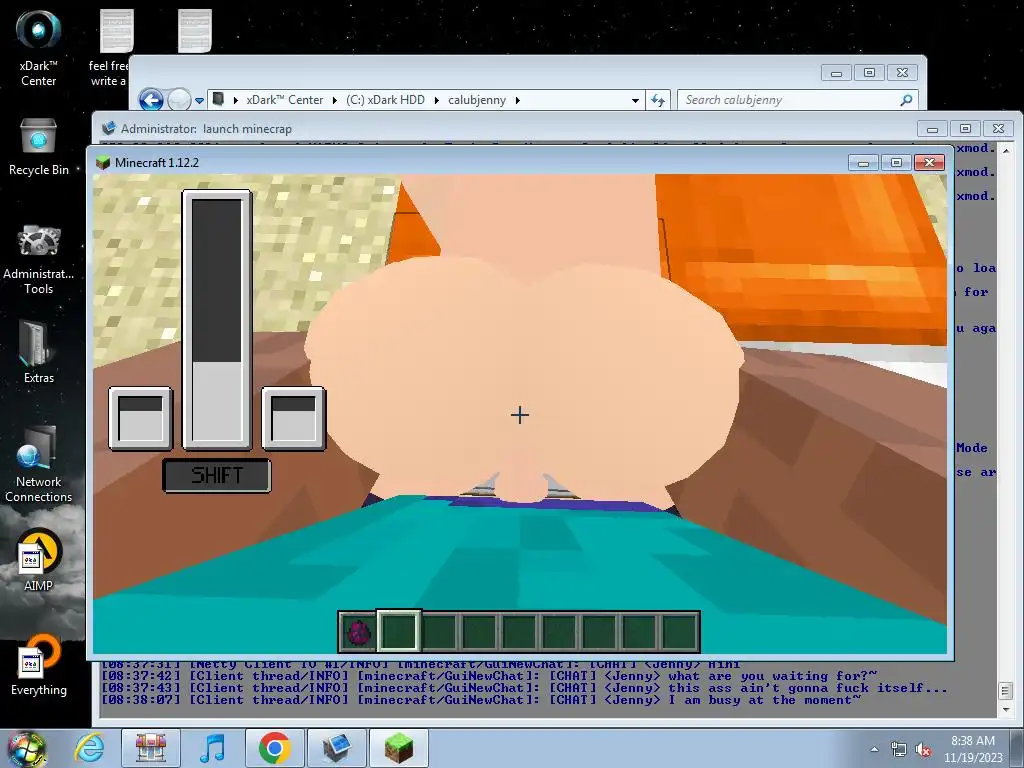Expand the chevron after 'xDark Center' in the breadcrumb

(335, 100)
